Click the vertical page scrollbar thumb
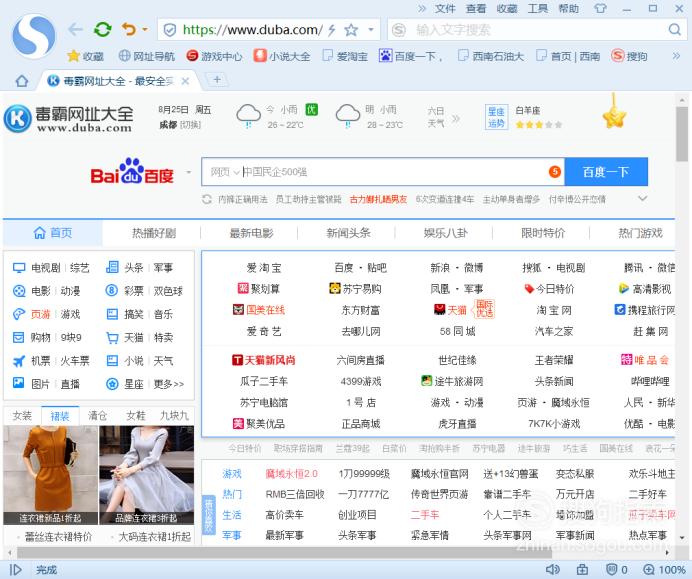Viewport: 692px width, 579px height. tap(682, 134)
